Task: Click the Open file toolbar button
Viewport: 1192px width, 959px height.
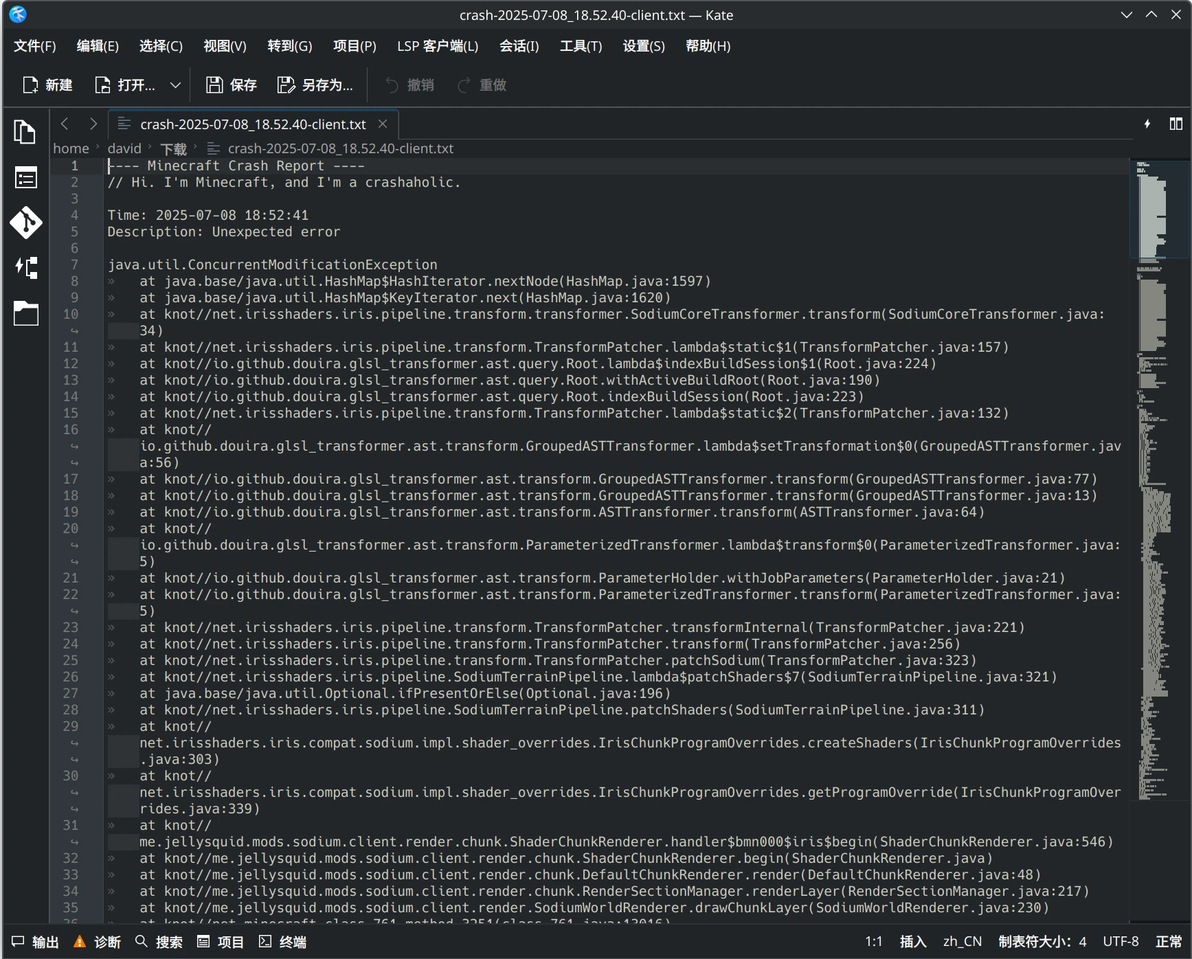Action: [125, 85]
